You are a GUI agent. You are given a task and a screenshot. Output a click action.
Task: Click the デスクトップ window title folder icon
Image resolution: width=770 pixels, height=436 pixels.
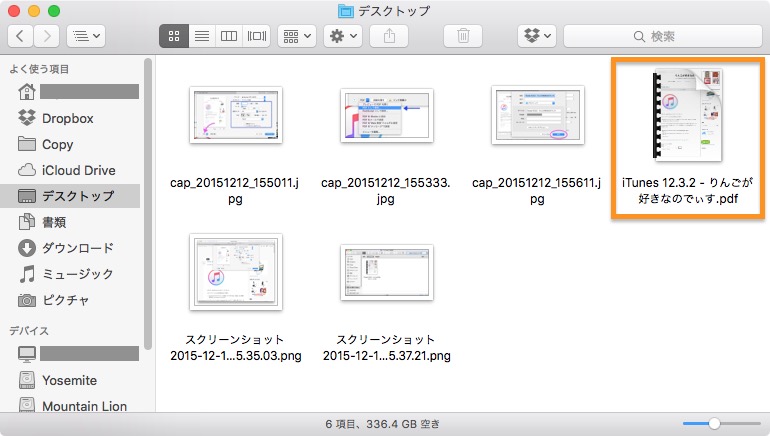click(346, 11)
